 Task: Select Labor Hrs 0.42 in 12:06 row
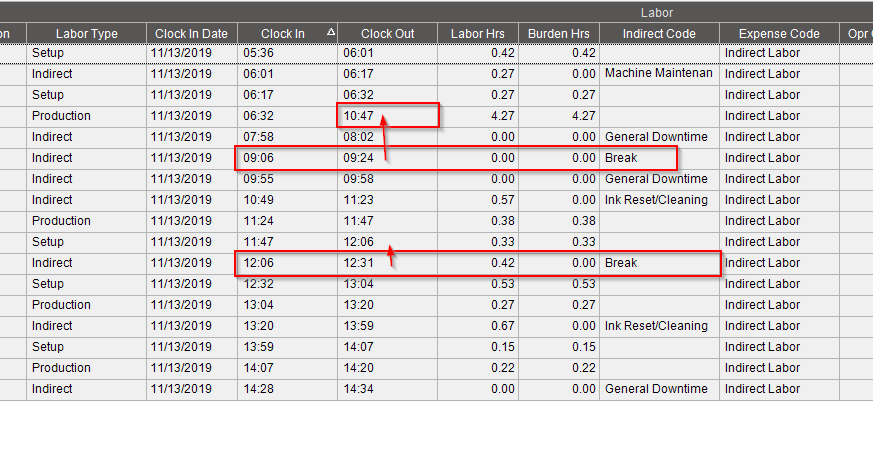coord(478,263)
